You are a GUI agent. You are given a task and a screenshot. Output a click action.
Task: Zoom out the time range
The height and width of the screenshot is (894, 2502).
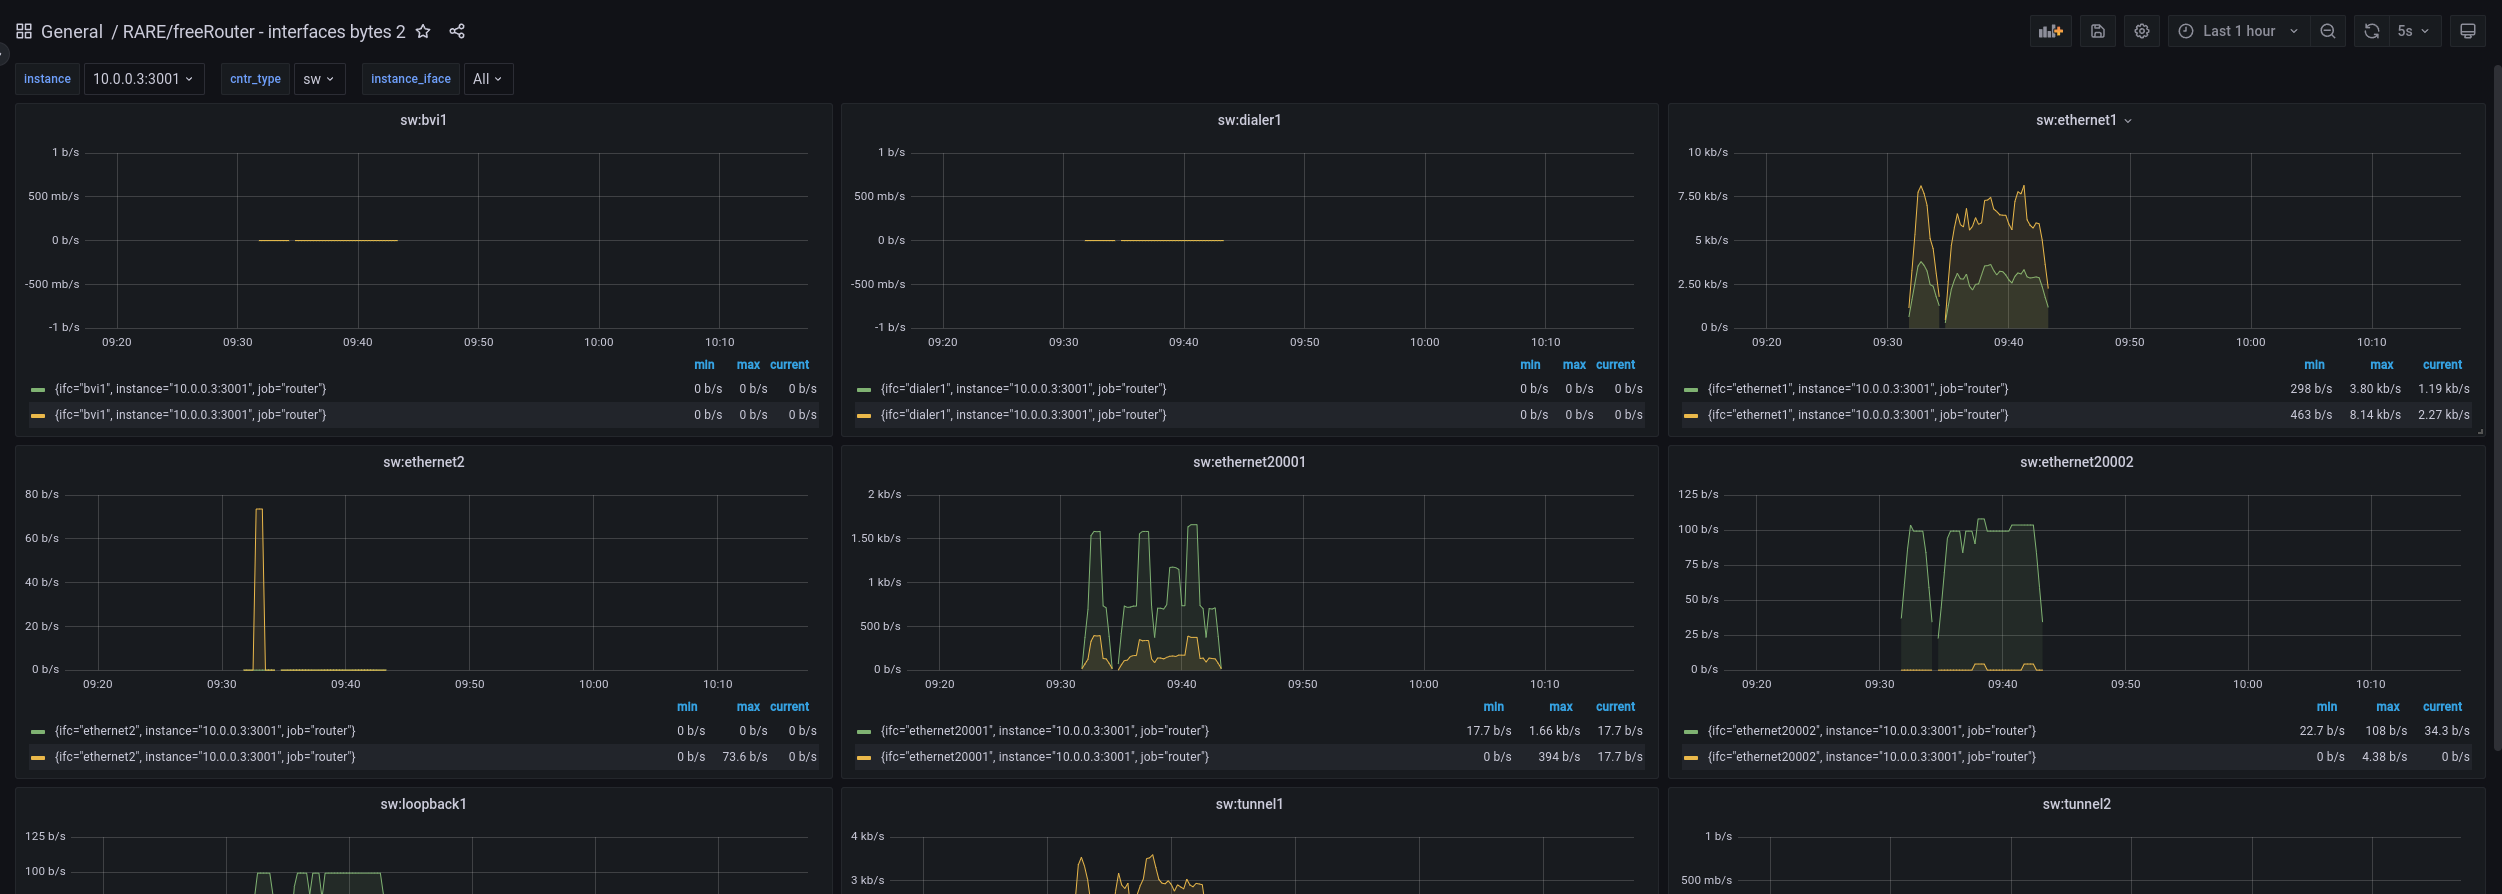point(2328,31)
